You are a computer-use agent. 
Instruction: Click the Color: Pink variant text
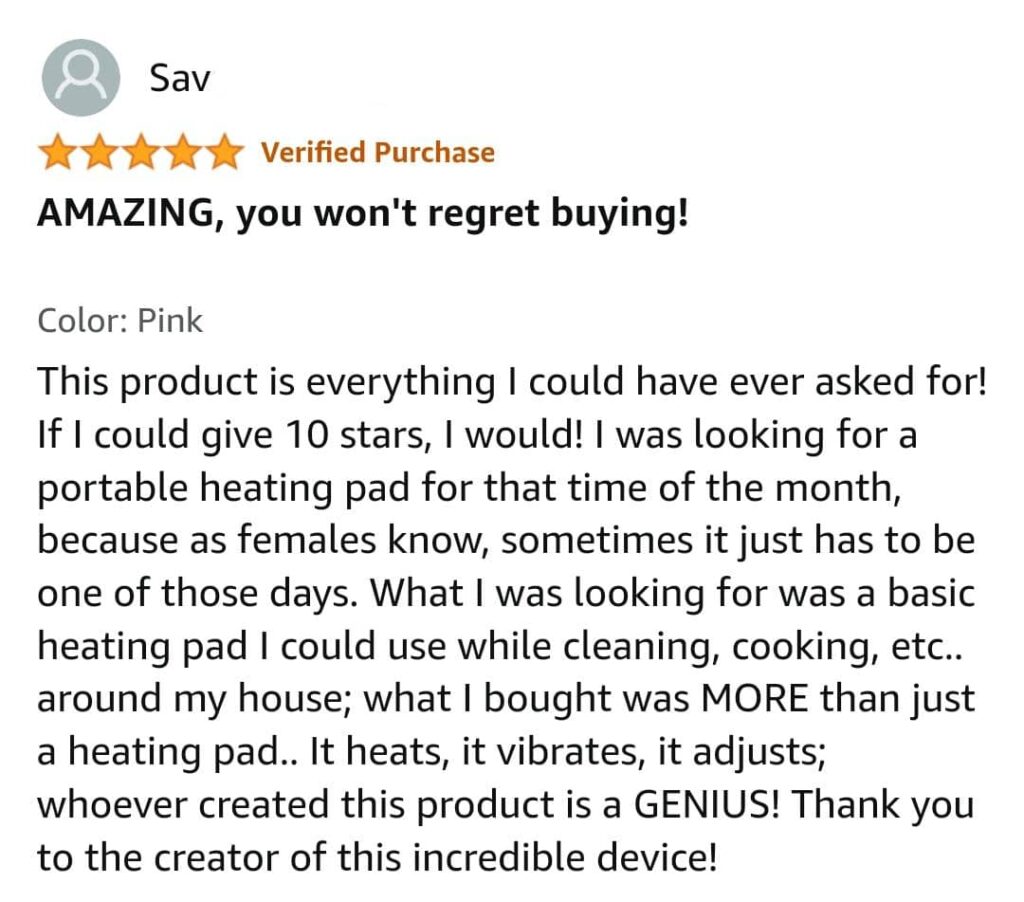coord(120,321)
